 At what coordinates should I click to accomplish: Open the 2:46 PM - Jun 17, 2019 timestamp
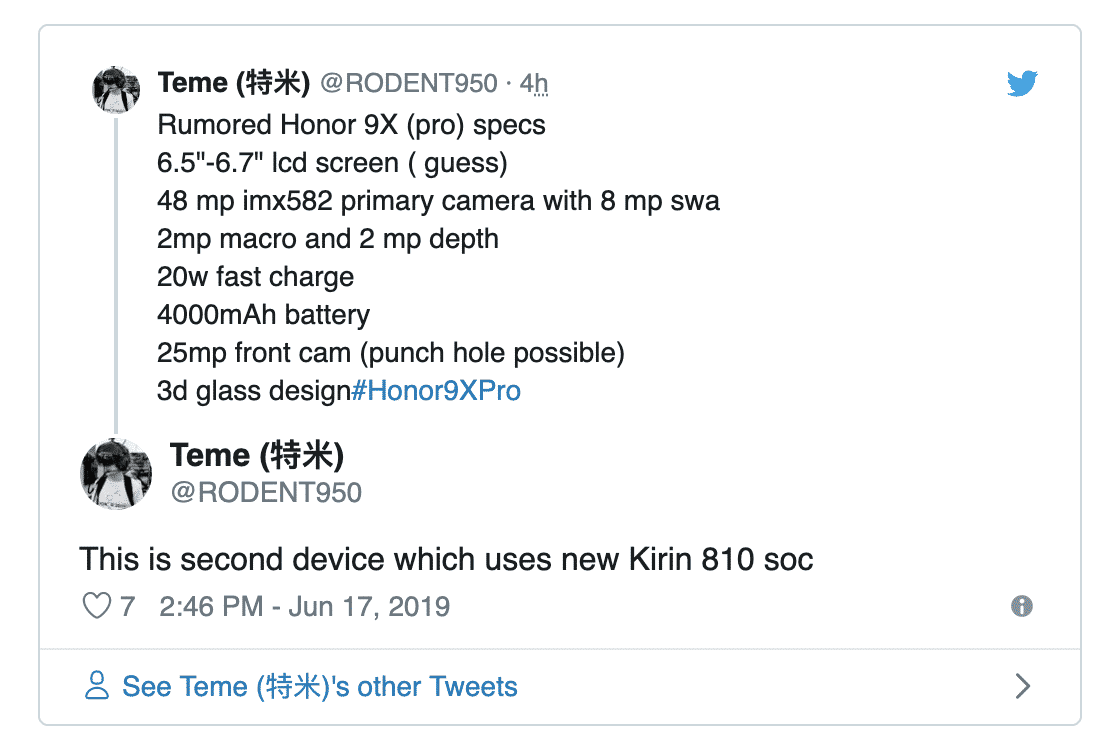(x=304, y=606)
